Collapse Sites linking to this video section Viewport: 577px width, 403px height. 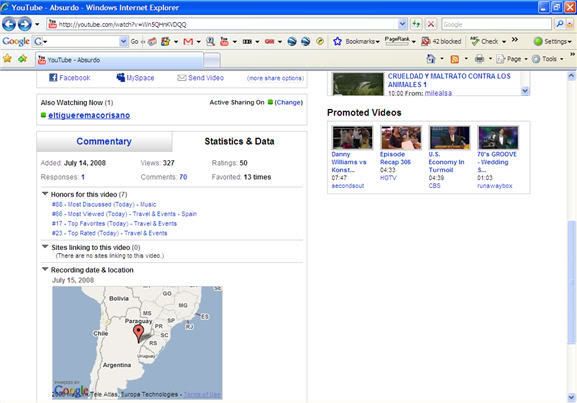click(45, 247)
